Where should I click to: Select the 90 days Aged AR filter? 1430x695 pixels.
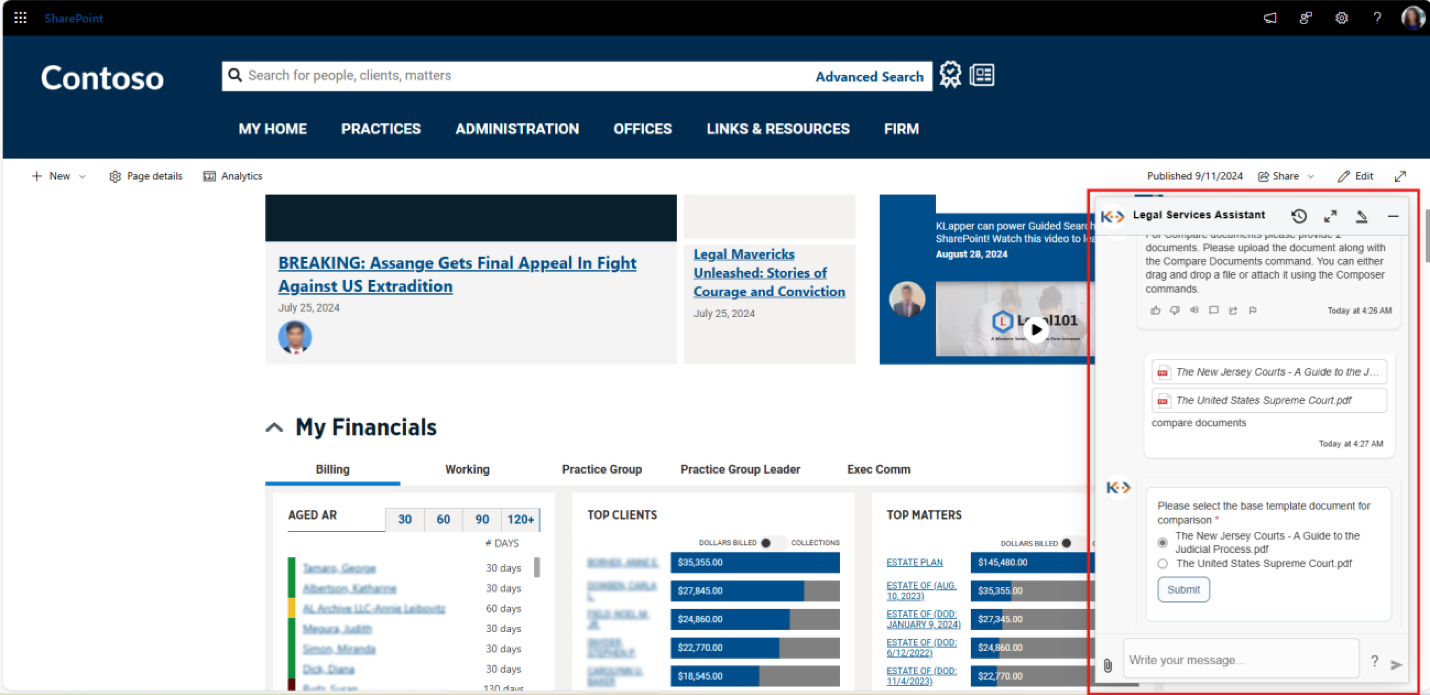(482, 519)
